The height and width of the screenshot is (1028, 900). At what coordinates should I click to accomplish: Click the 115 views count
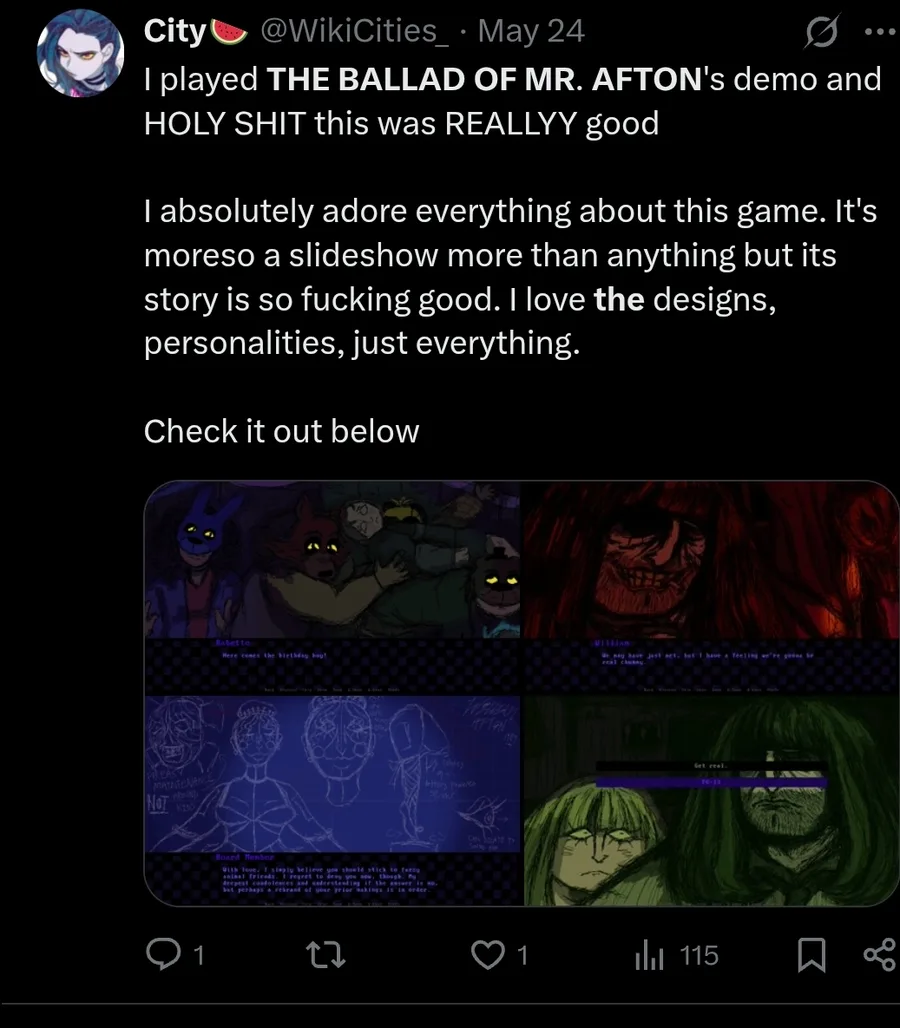699,956
